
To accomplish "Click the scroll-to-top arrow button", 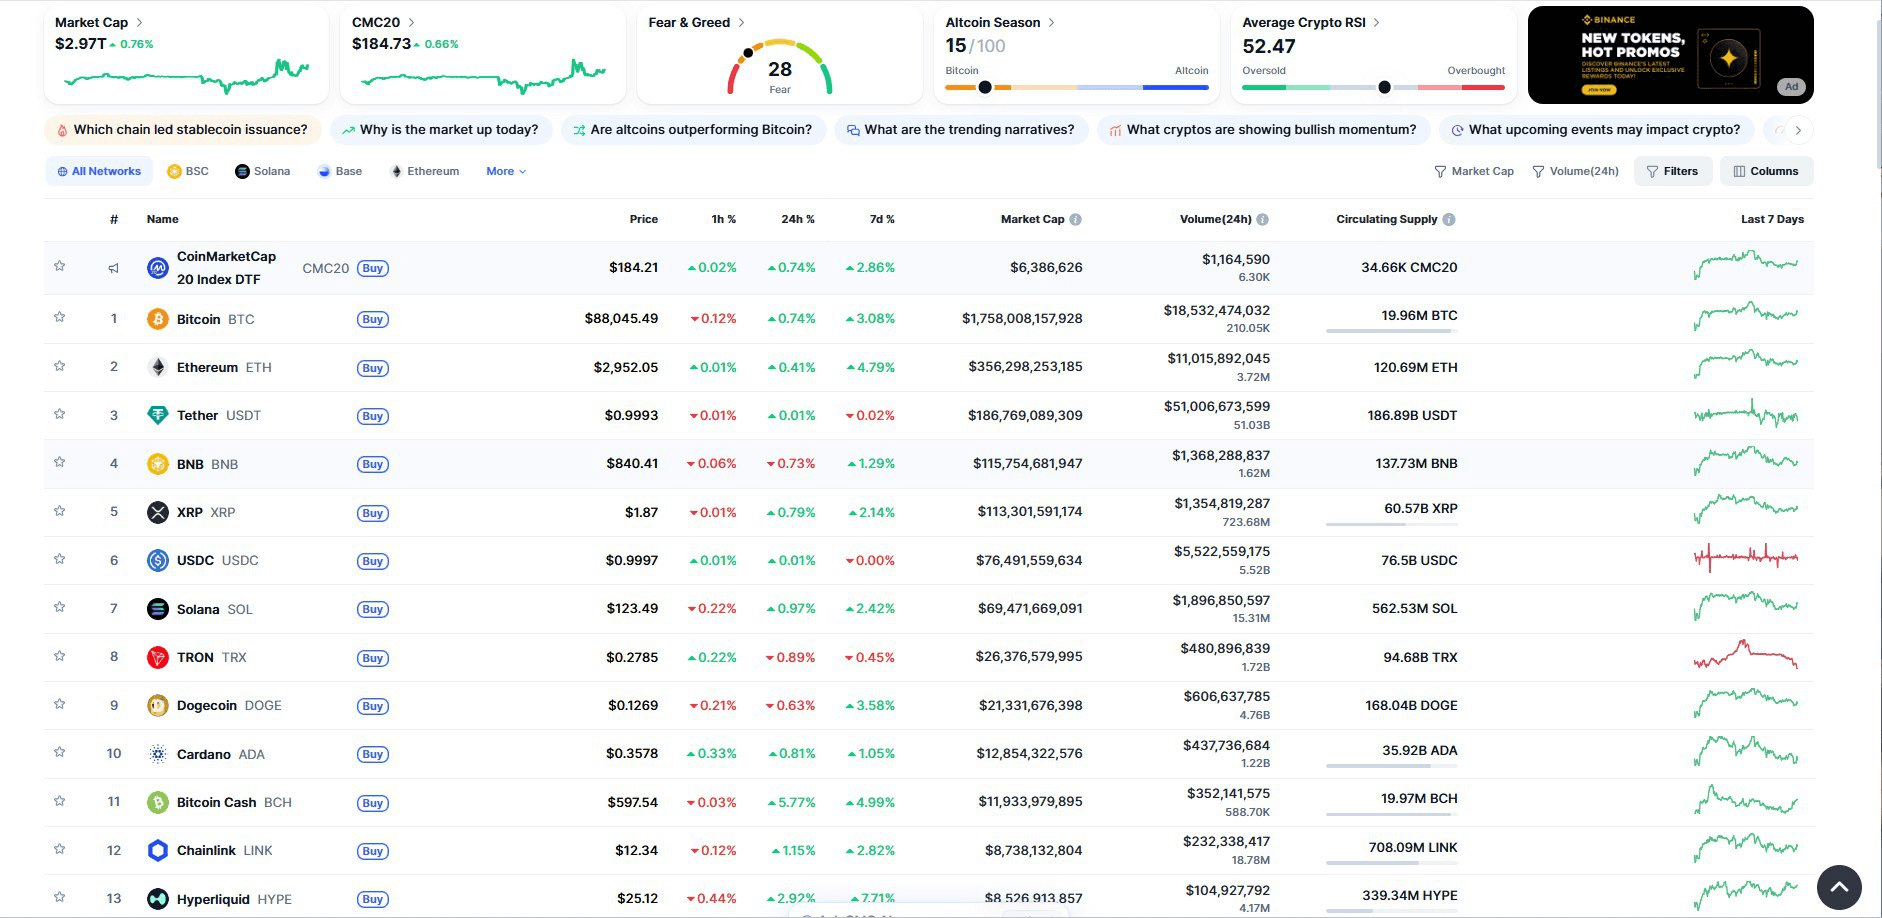I will pos(1838,887).
